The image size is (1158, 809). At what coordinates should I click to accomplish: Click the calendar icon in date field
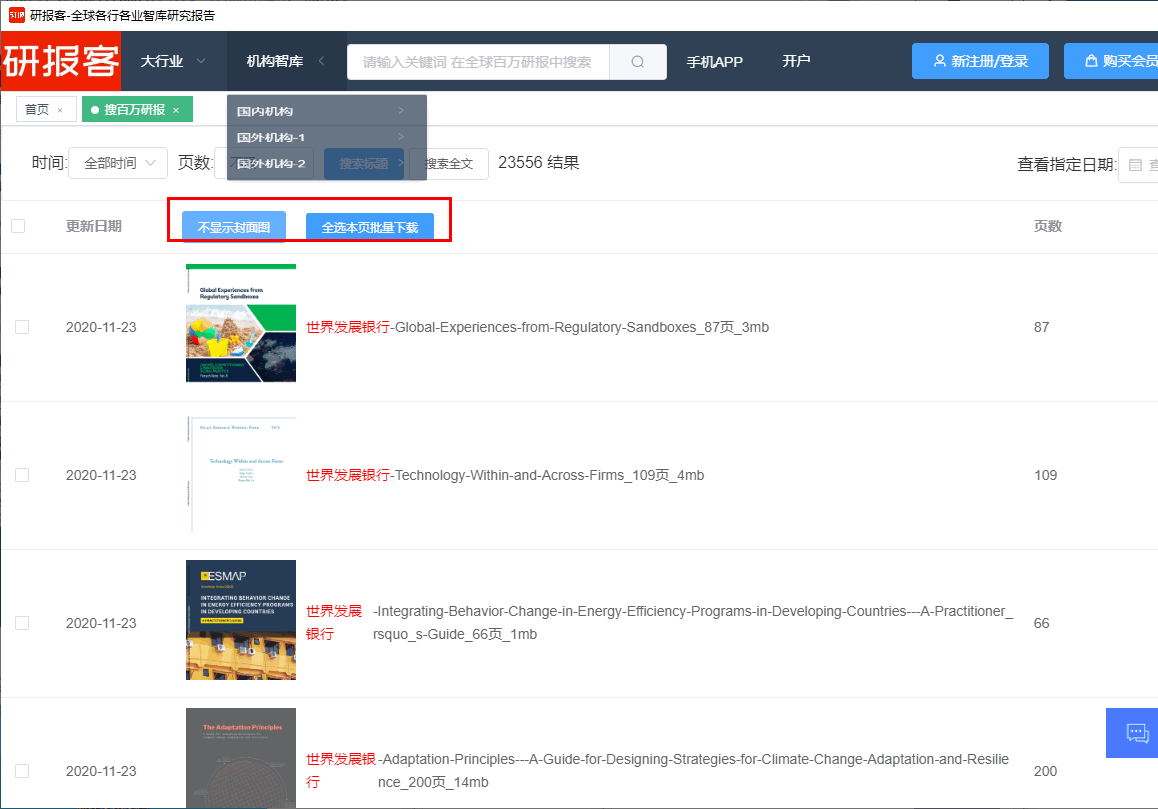point(1135,165)
